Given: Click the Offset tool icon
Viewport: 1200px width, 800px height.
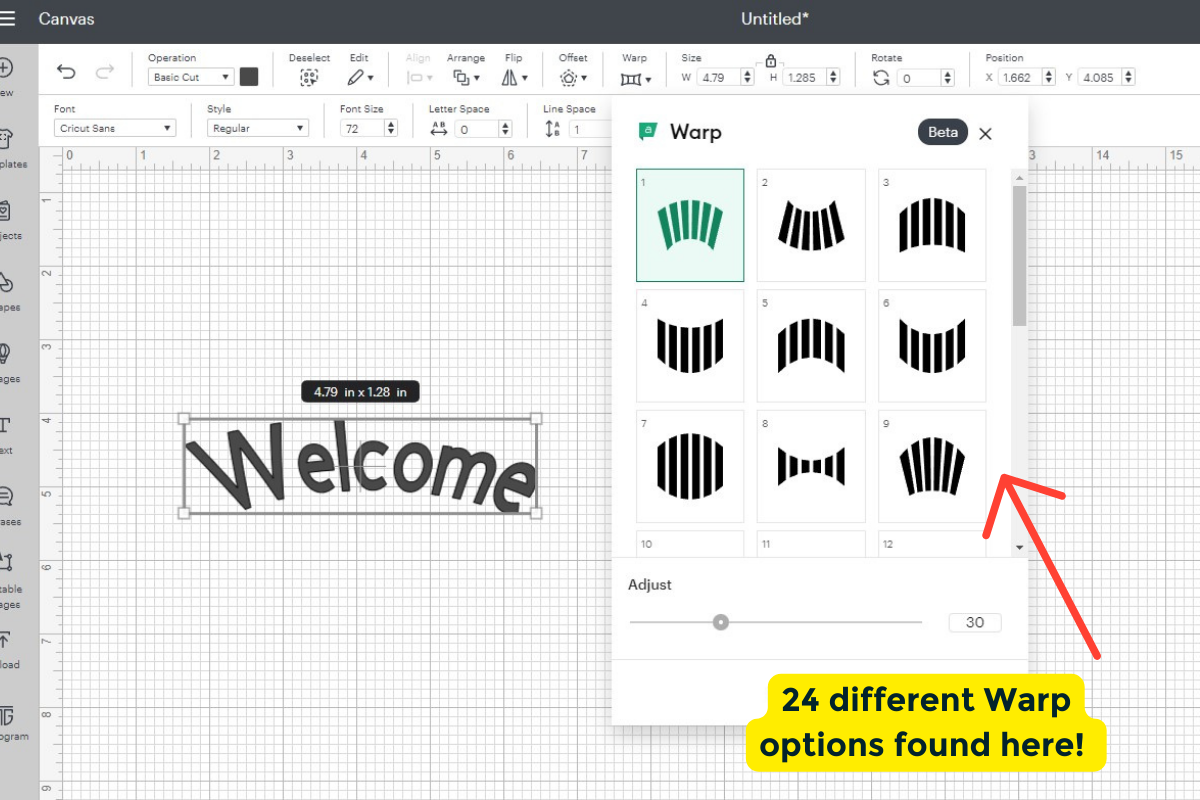Looking at the screenshot, I should coord(572,77).
